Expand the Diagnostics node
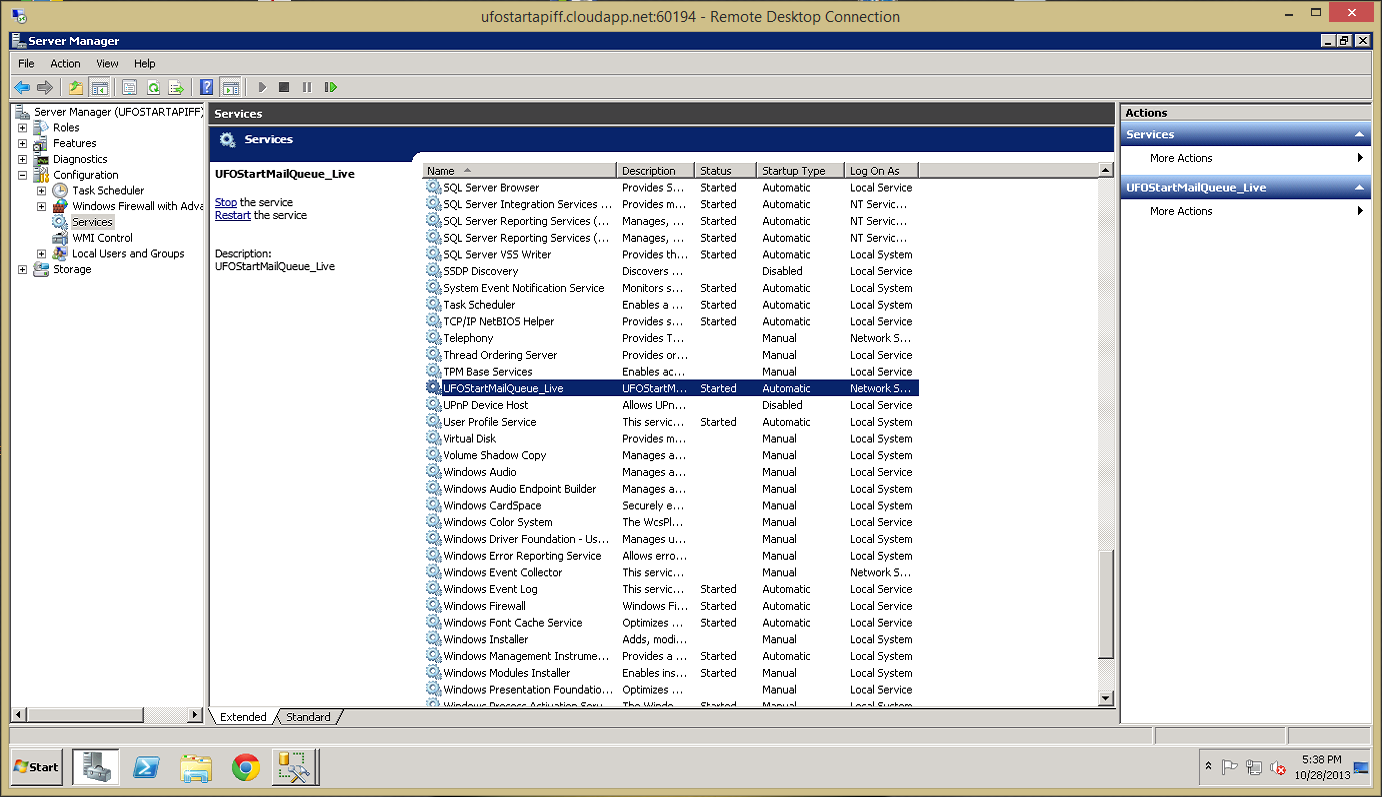 pos(23,159)
